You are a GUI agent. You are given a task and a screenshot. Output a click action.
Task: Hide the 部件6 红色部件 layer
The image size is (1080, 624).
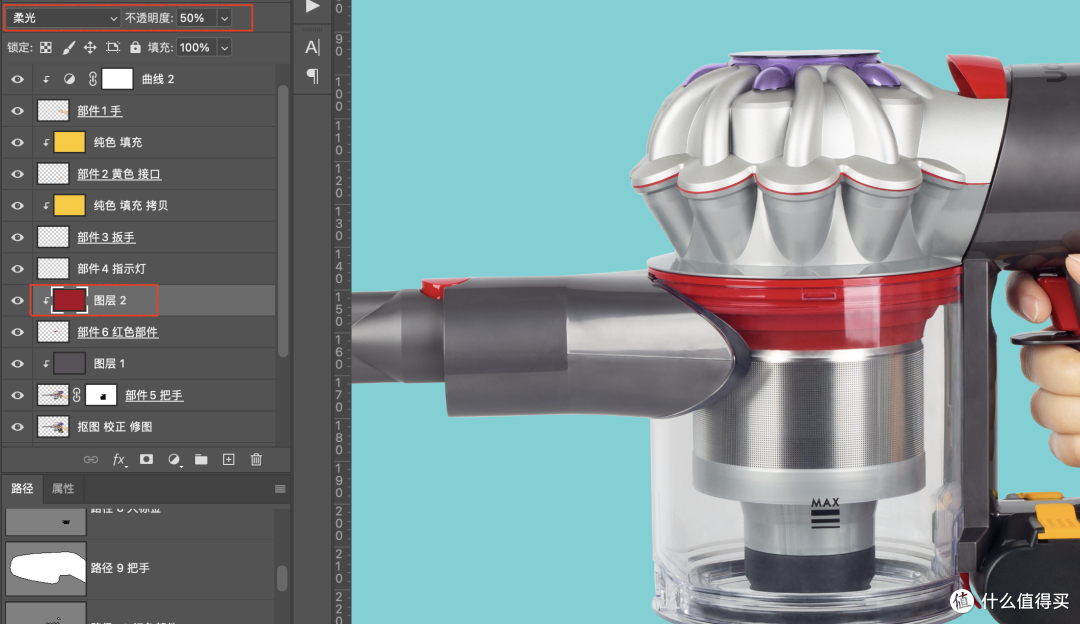coord(18,333)
